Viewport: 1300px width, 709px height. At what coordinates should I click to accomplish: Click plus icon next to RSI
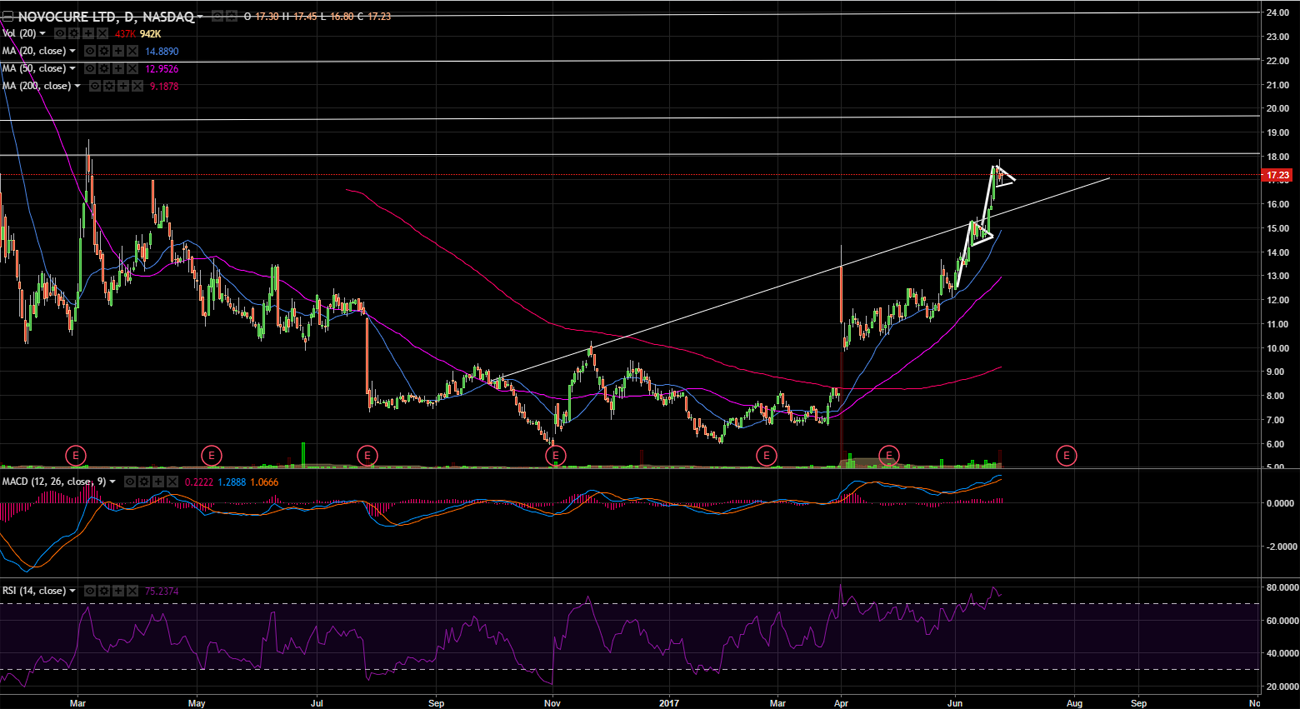point(118,591)
